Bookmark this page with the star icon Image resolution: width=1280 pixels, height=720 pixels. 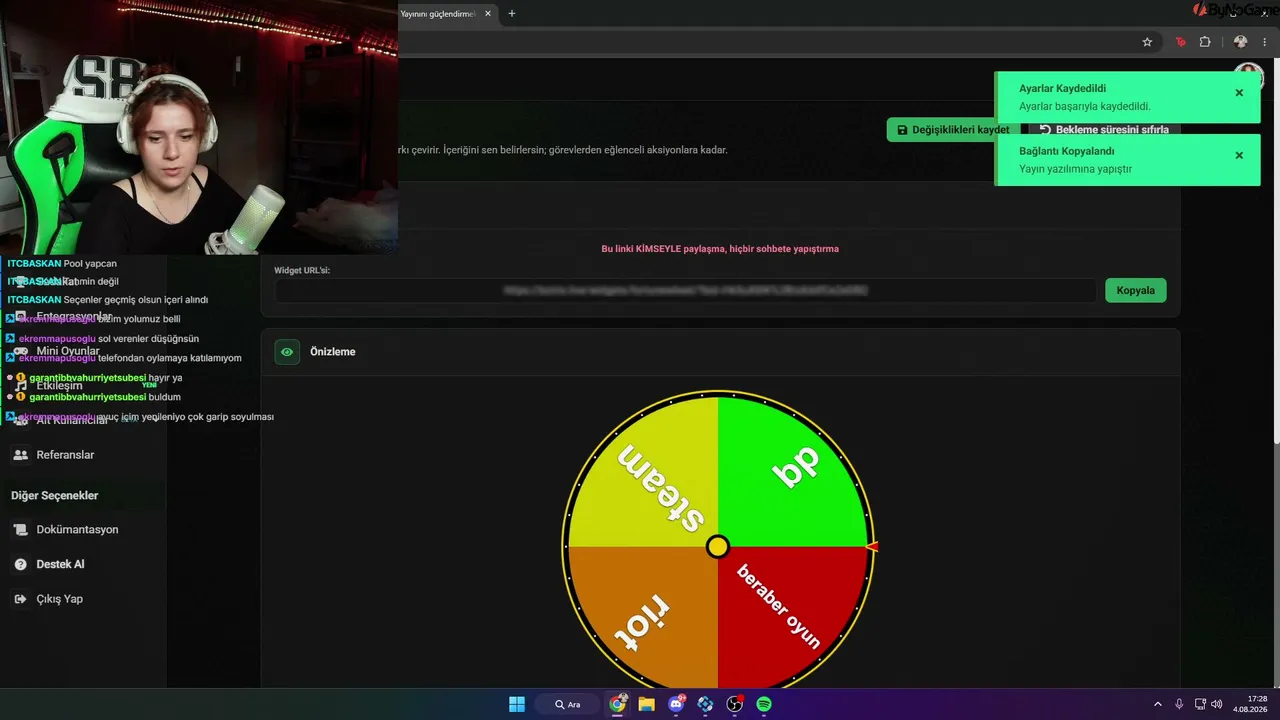[x=1147, y=42]
